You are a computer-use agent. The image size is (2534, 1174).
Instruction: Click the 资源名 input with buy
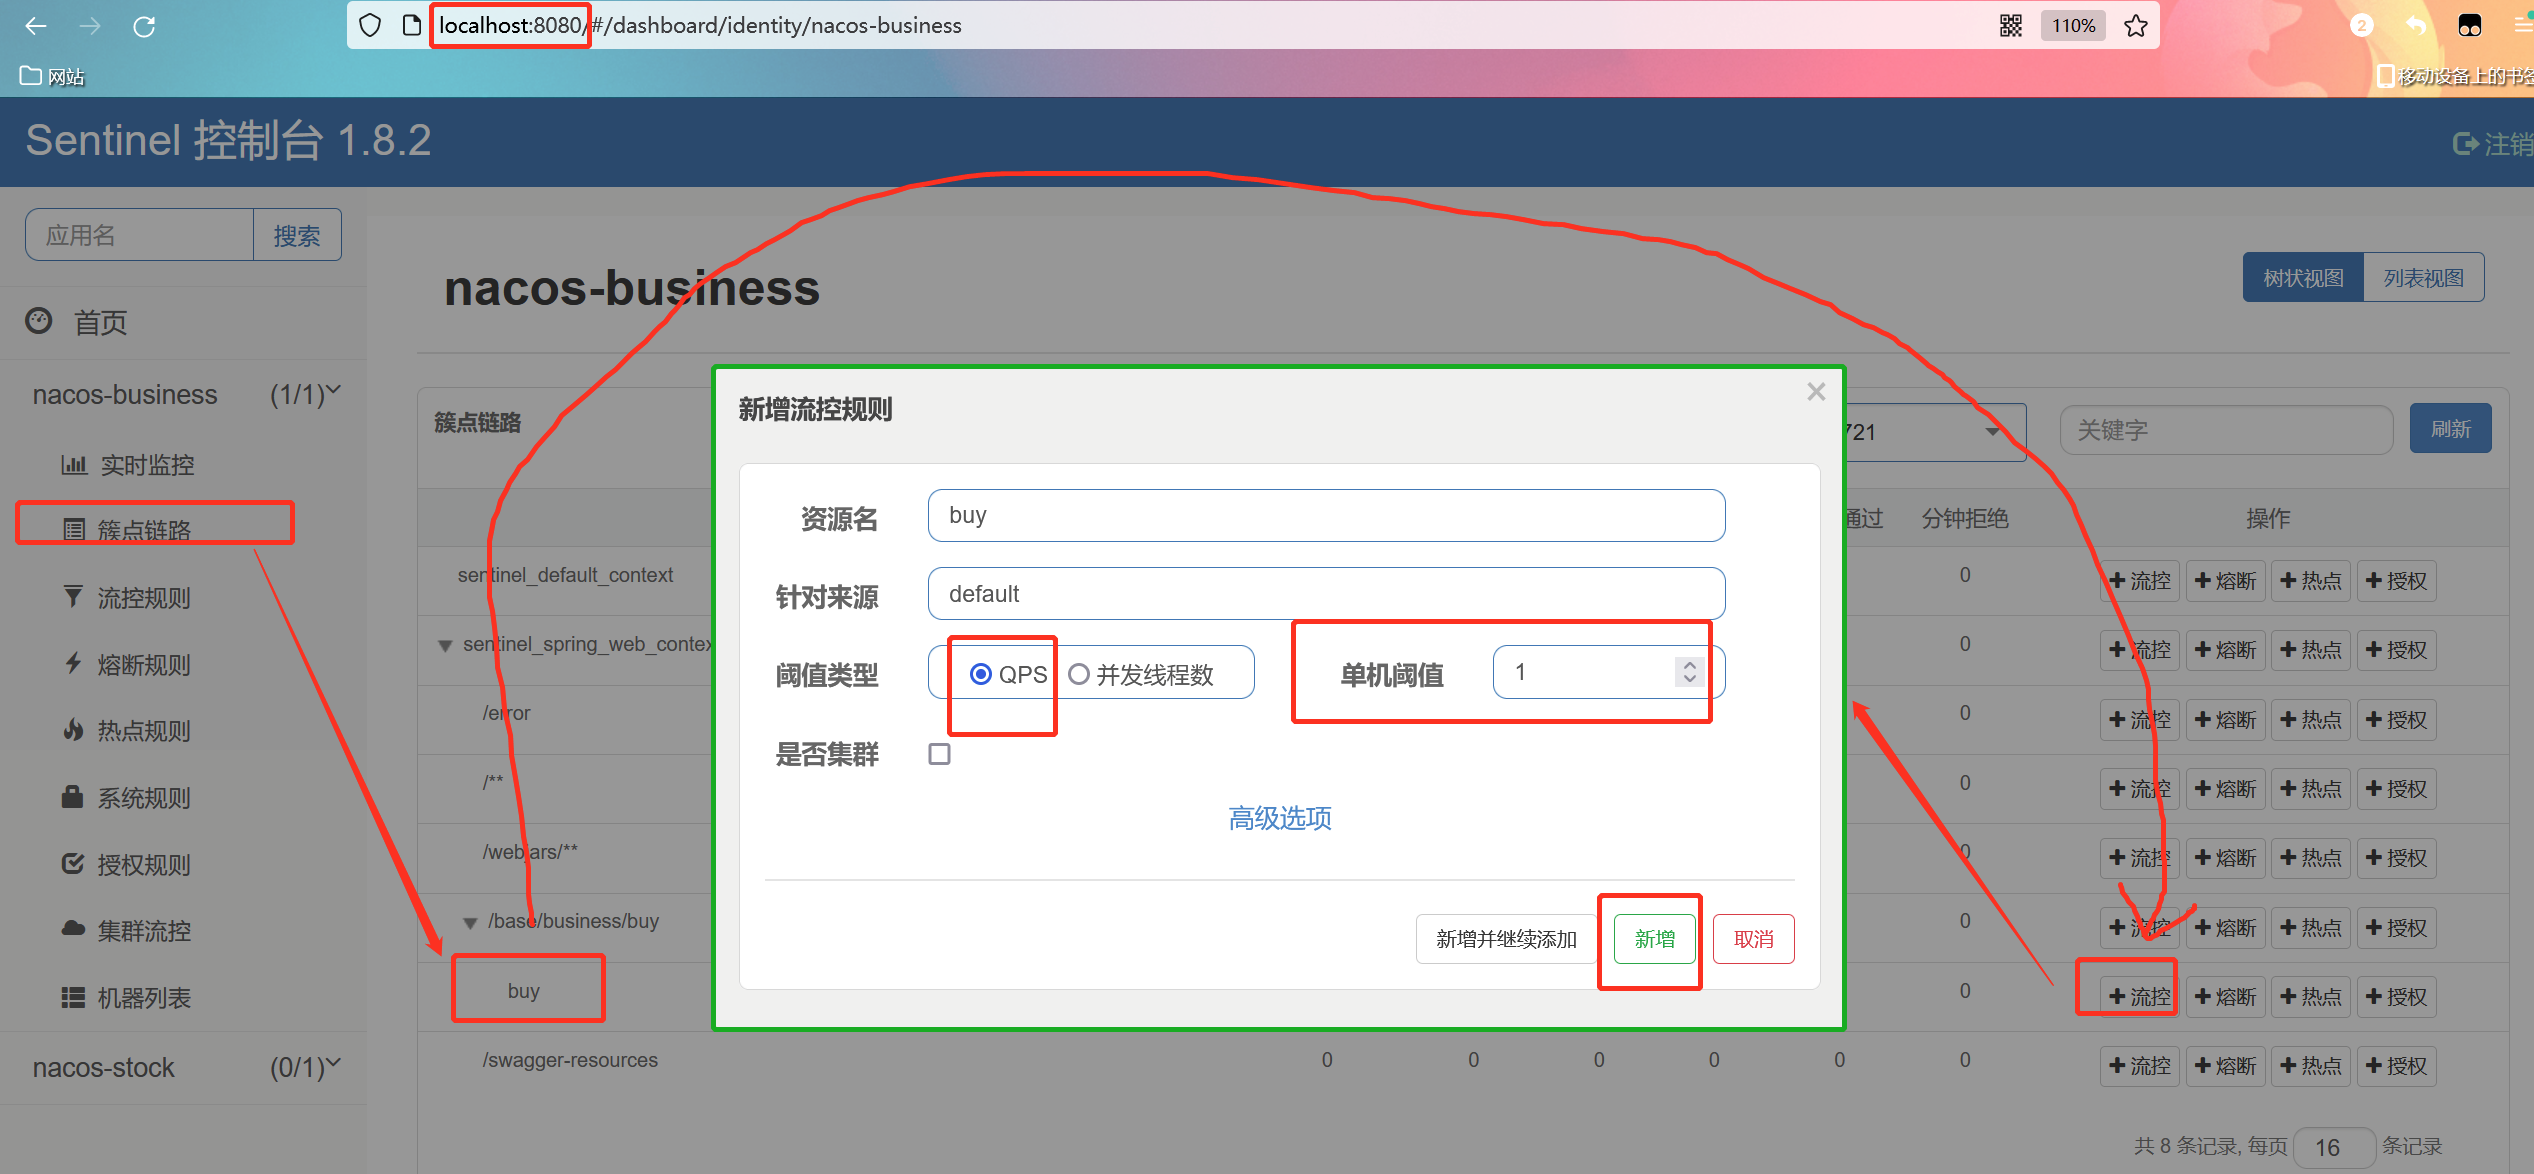(x=1326, y=515)
